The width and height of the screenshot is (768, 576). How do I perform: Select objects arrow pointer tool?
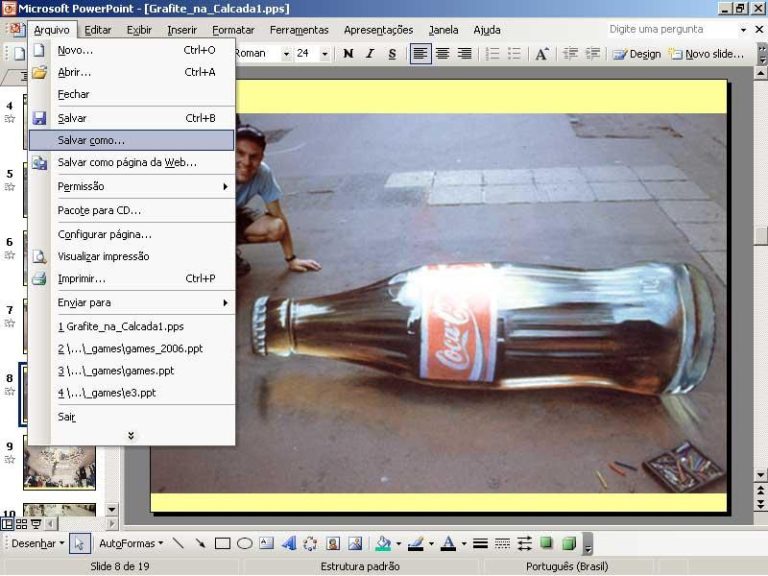pyautogui.click(x=80, y=544)
